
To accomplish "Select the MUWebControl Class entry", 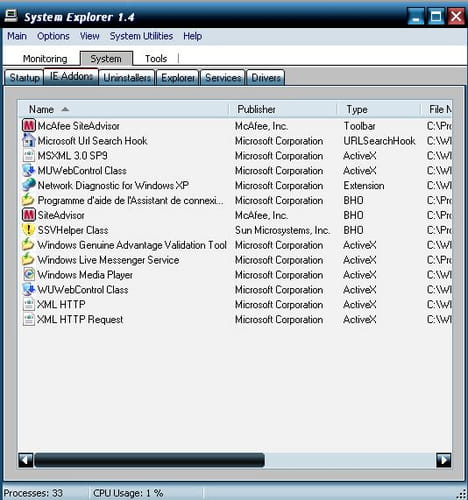I will [82, 171].
